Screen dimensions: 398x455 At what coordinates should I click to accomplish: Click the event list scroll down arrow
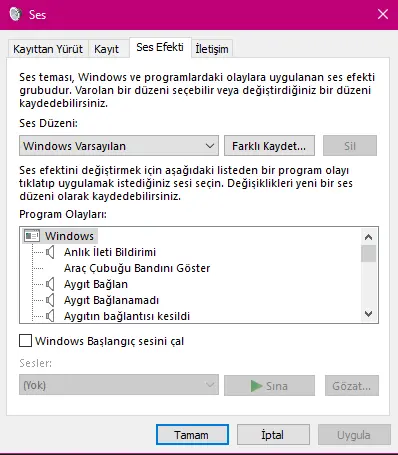coord(368,313)
